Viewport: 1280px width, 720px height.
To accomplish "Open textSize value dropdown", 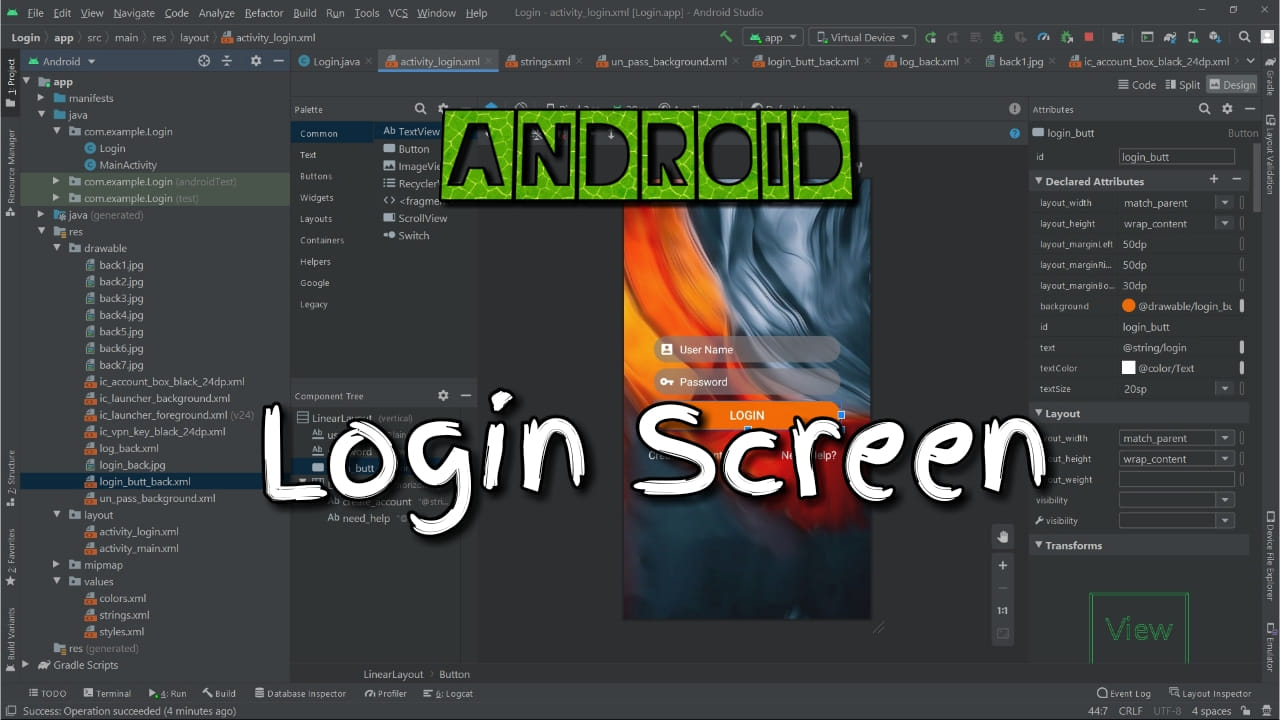I will pos(1224,389).
